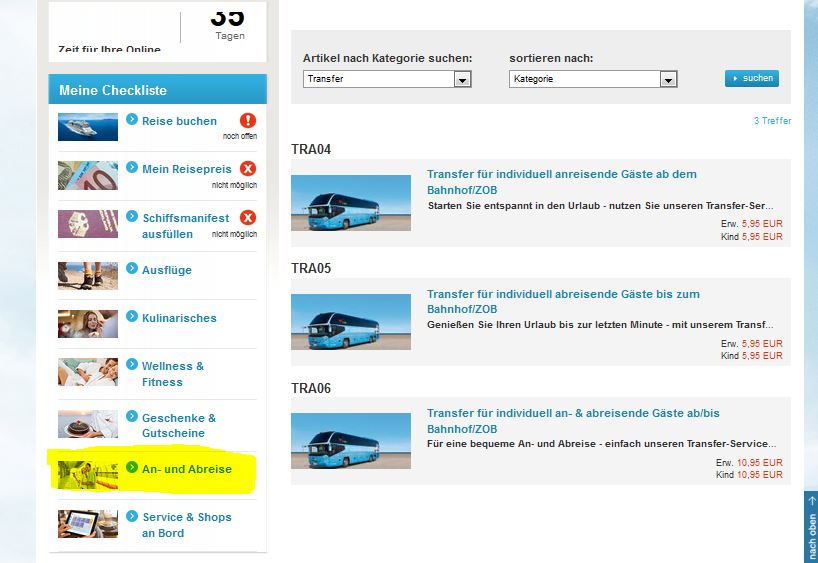This screenshot has width=818, height=563.
Task: Click the blue arrow icon next to Ausflüge
Action: coord(133,269)
